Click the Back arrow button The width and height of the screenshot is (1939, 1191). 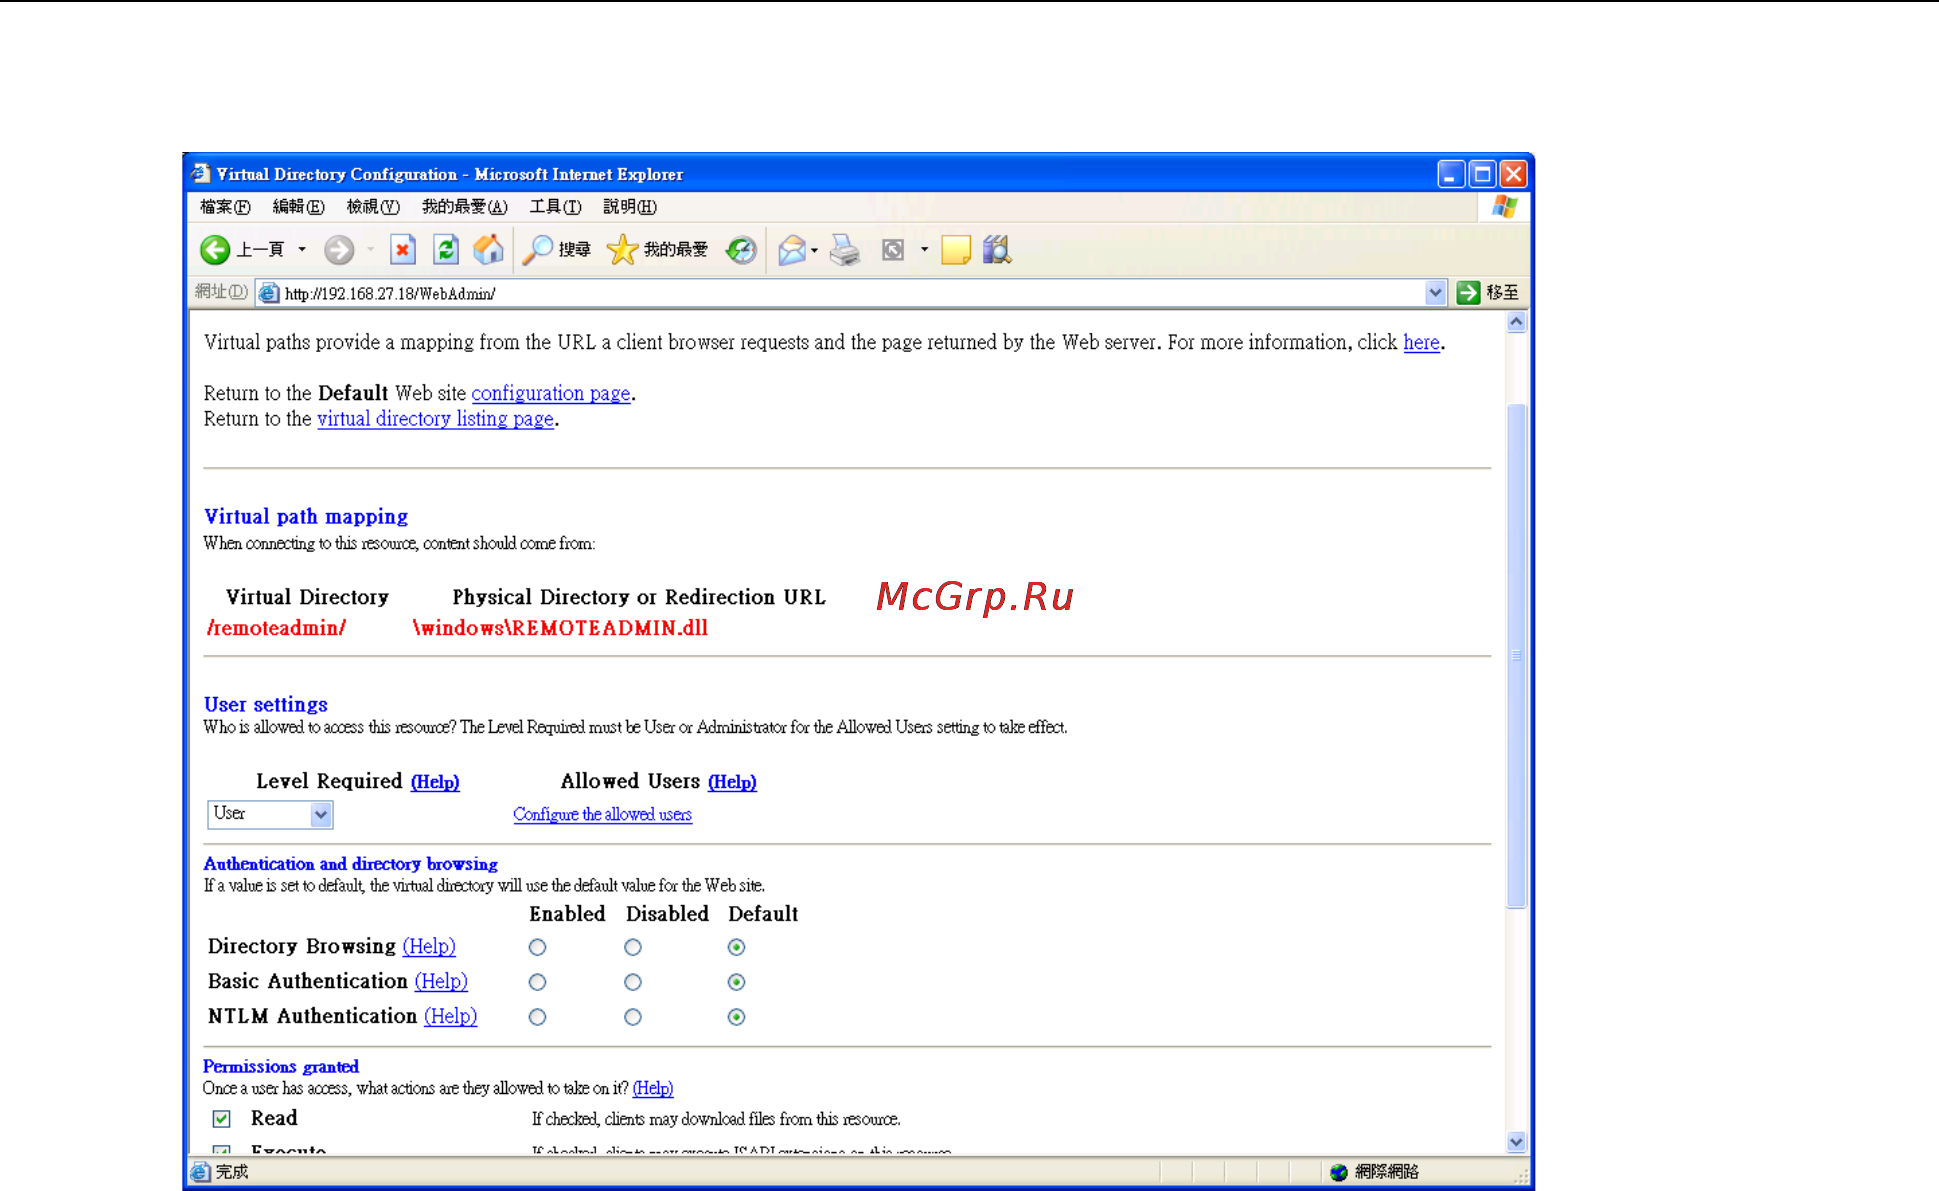215,250
